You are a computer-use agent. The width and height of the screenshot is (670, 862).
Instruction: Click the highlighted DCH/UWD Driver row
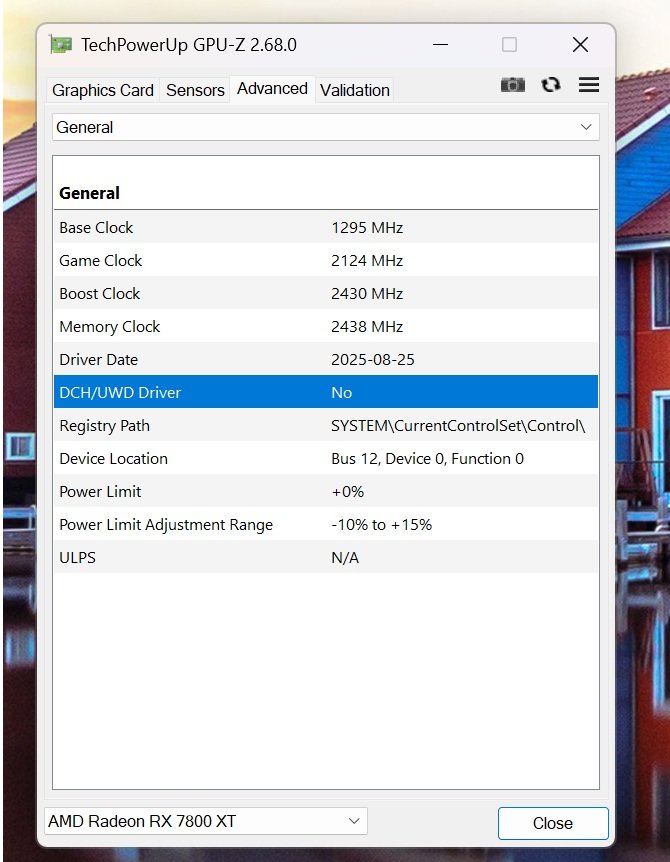tap(325, 392)
